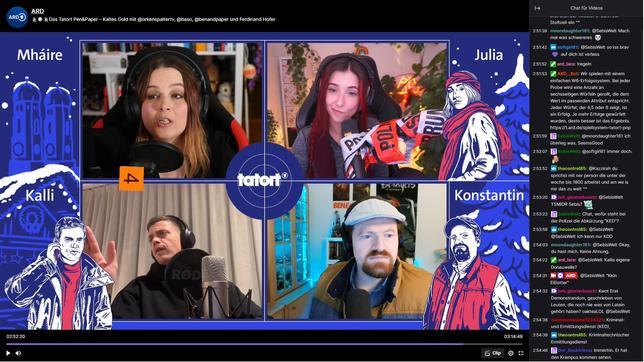
Task: Jump to chat timestamp 2:51:59
Action: (x=540, y=136)
